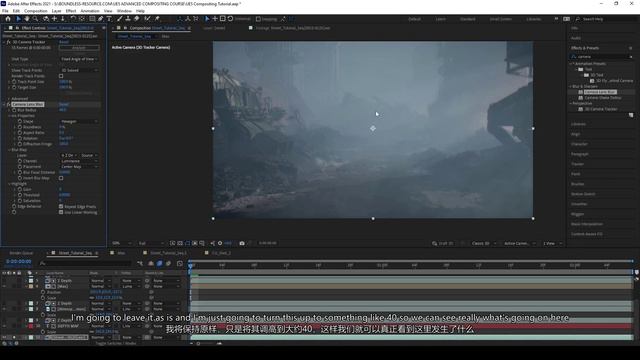
Task: Click the Saturation stopwatch icon
Action: click(20, 201)
